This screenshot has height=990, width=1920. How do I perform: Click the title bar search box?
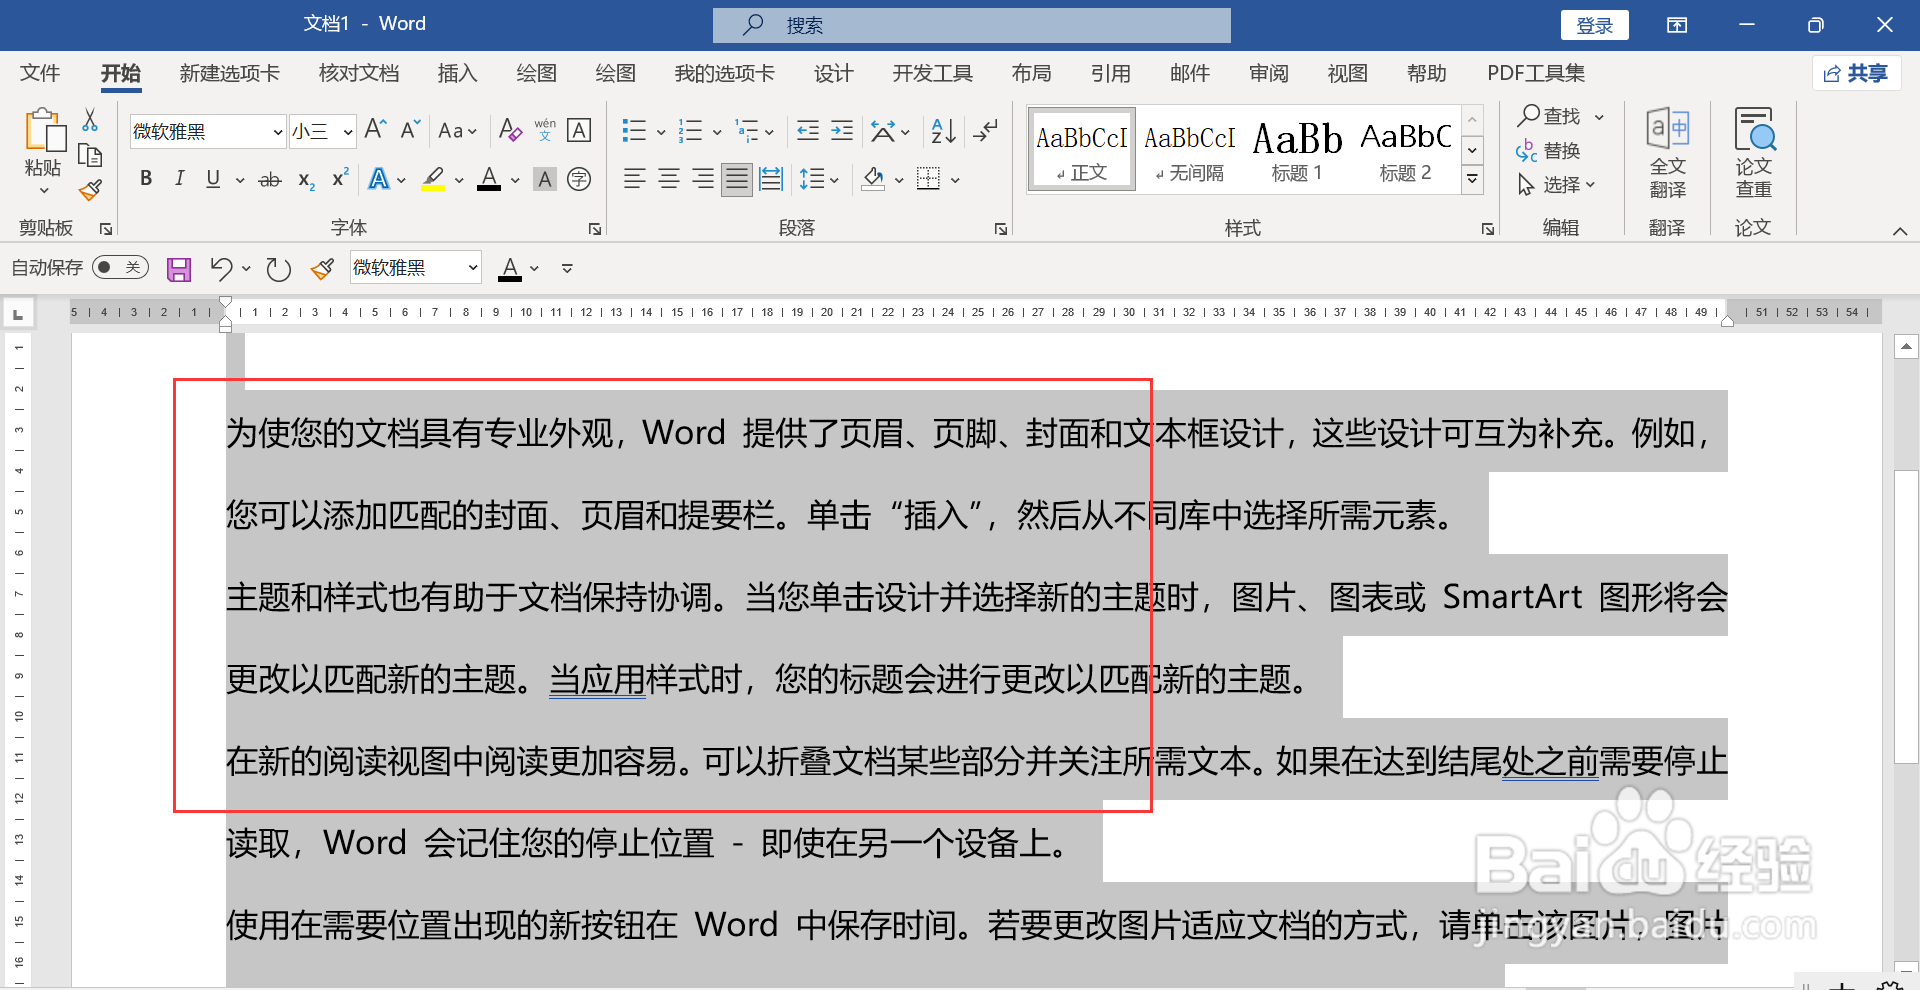pyautogui.click(x=971, y=25)
